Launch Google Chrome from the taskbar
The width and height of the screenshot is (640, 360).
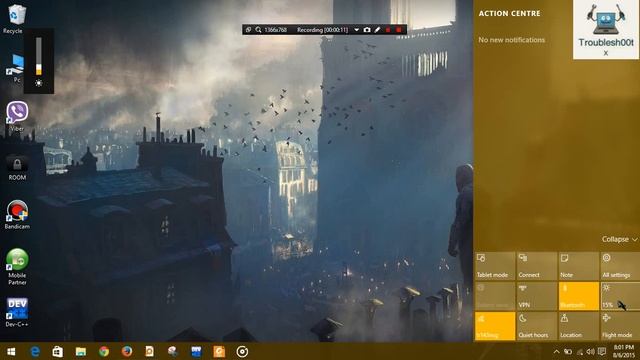click(104, 351)
